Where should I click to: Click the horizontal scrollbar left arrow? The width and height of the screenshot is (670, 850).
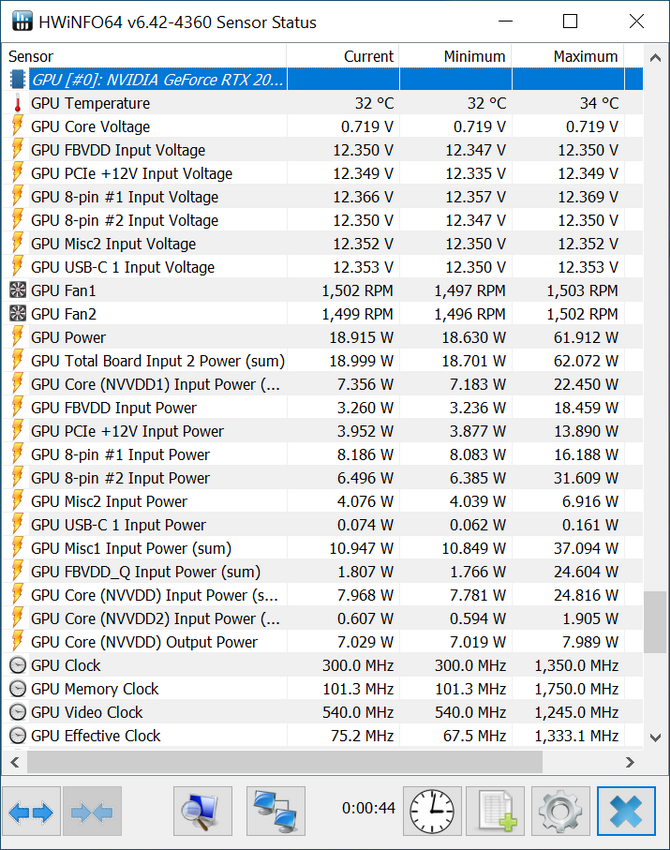tap(15, 762)
